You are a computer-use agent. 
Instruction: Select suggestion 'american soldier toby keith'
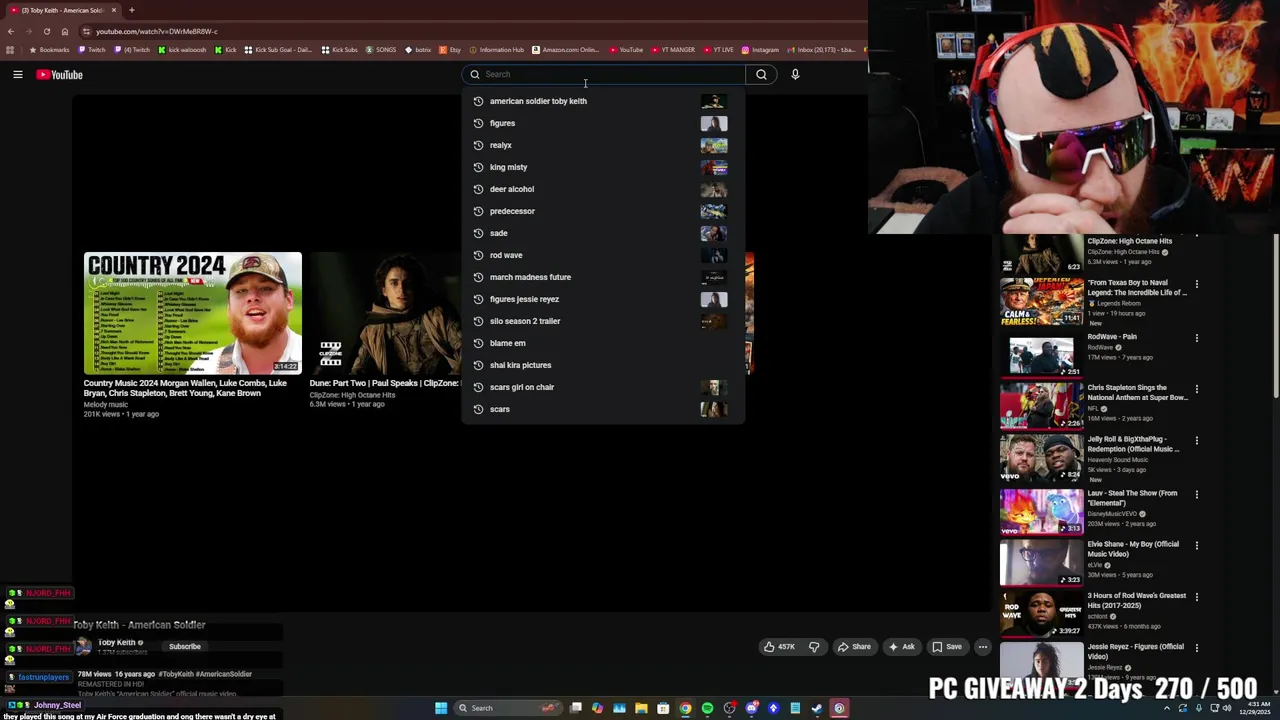603,101
